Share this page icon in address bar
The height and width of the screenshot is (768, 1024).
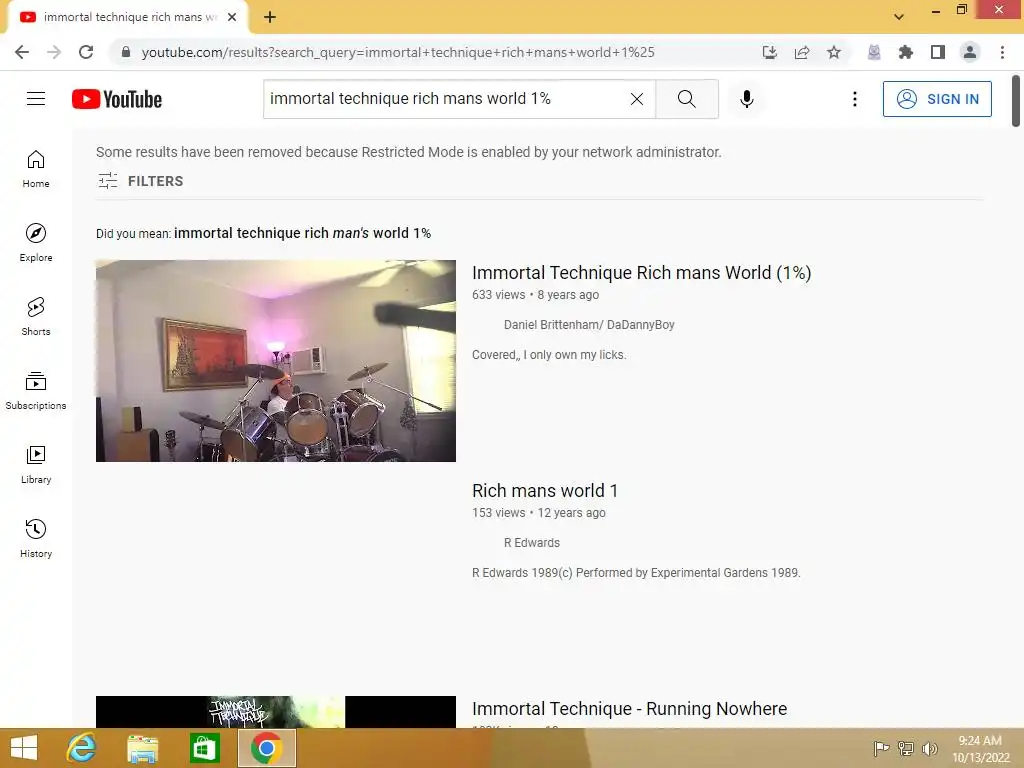coord(802,52)
